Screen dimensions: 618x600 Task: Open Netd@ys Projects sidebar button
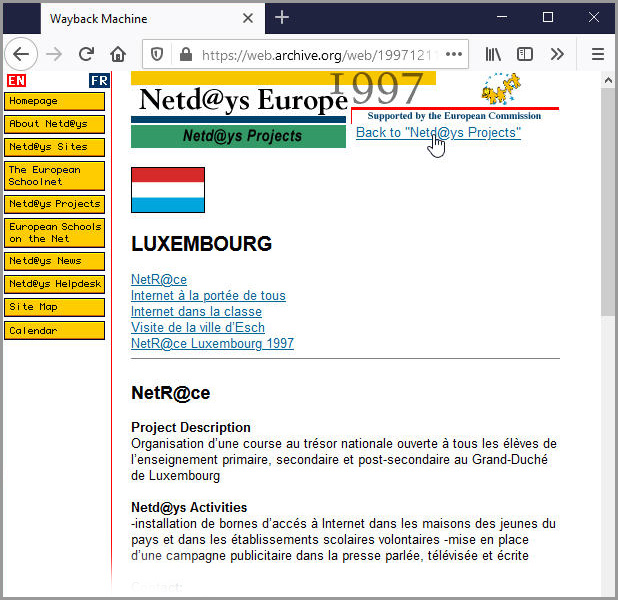(54, 204)
